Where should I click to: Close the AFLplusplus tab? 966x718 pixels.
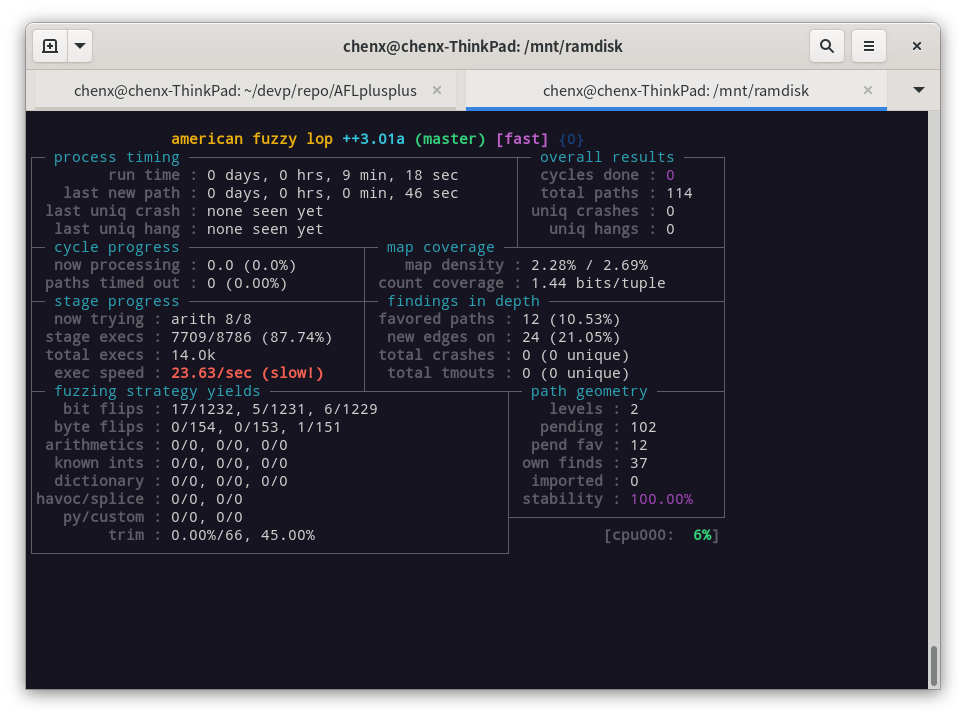point(437,91)
